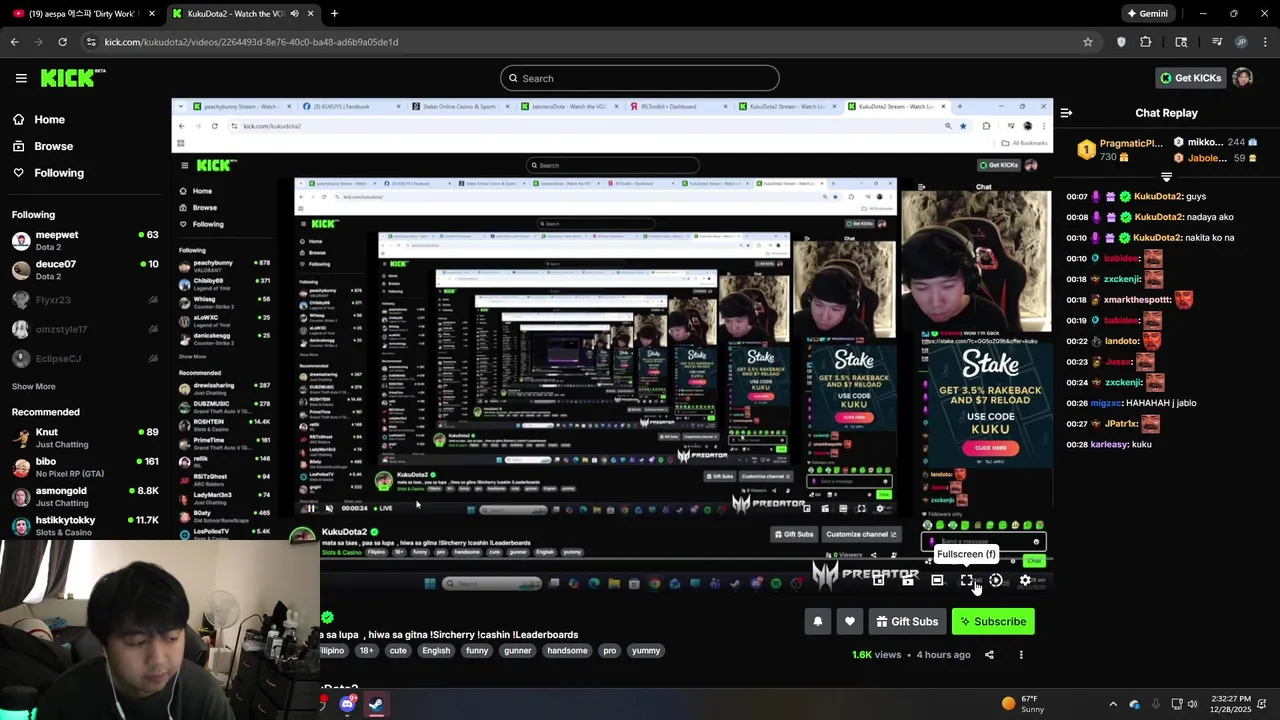This screenshot has width=1280, height=720.
Task: Toggle theater mode player icon
Action: tap(937, 580)
